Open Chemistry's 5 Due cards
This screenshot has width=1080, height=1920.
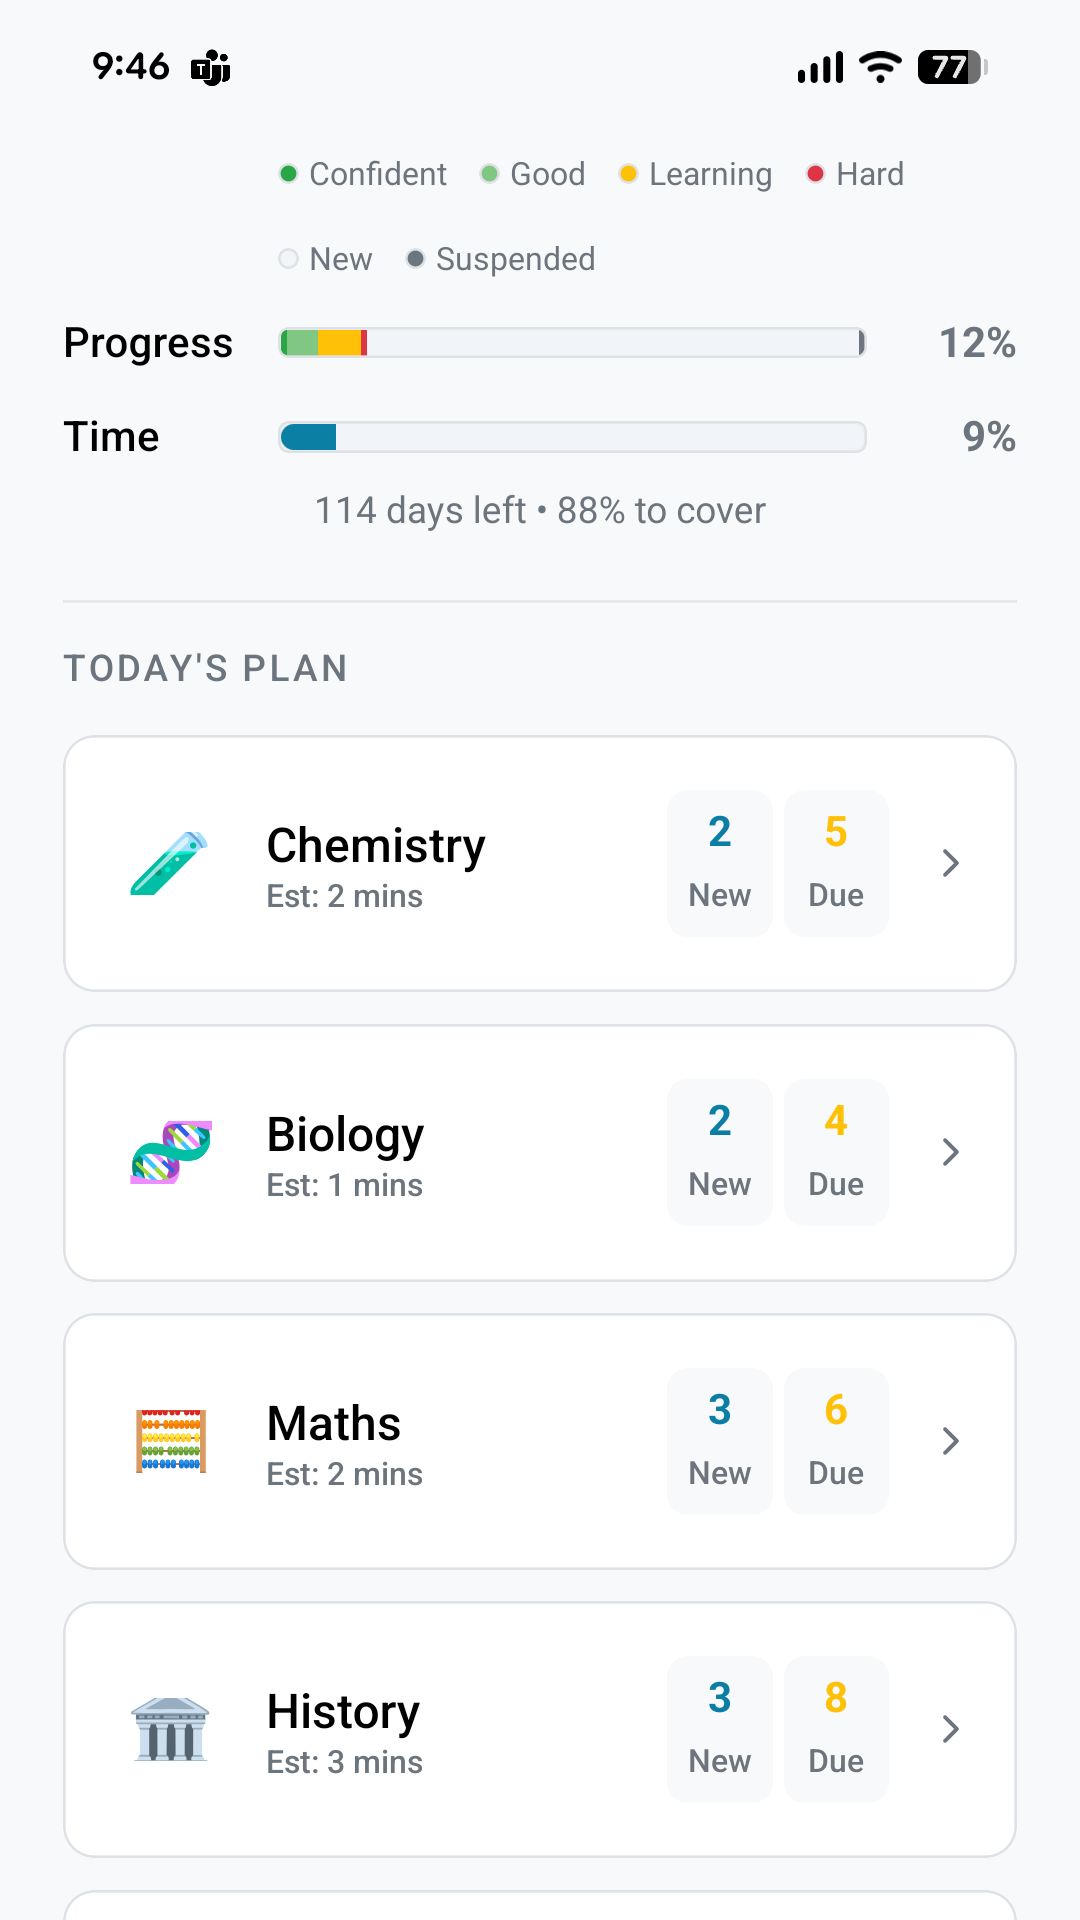836,863
